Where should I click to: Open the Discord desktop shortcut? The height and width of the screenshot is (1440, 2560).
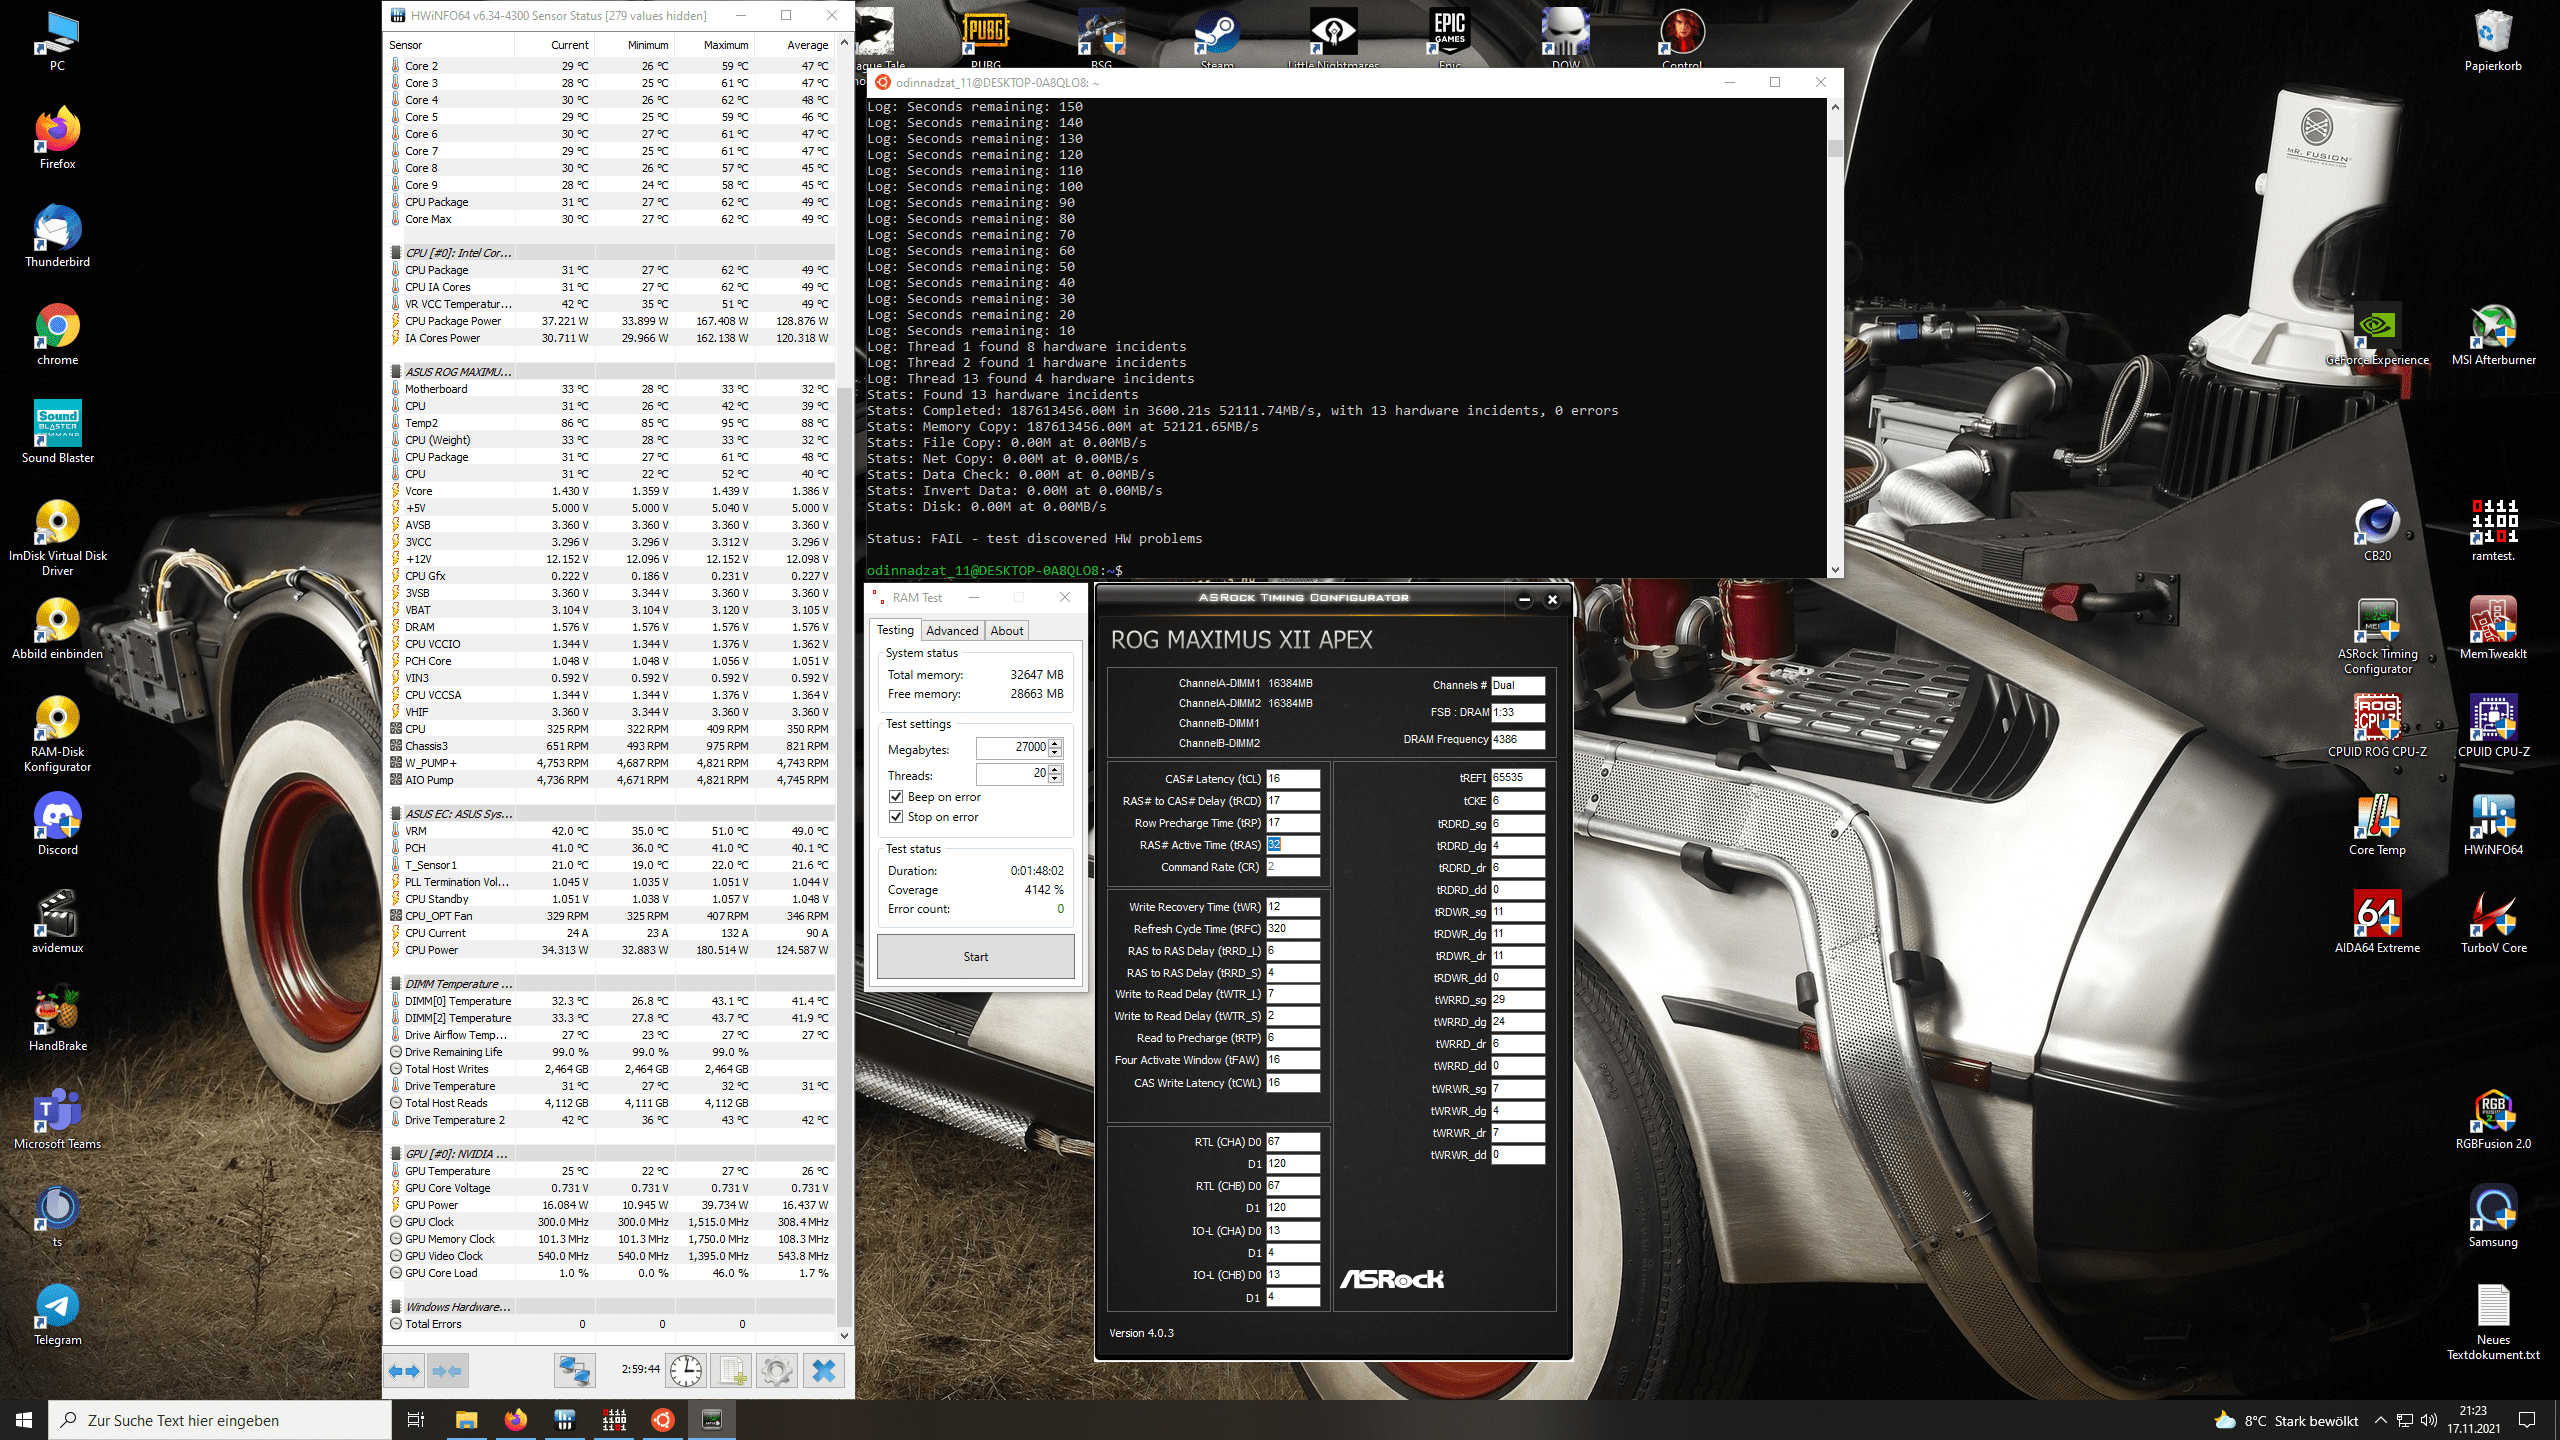(x=58, y=824)
